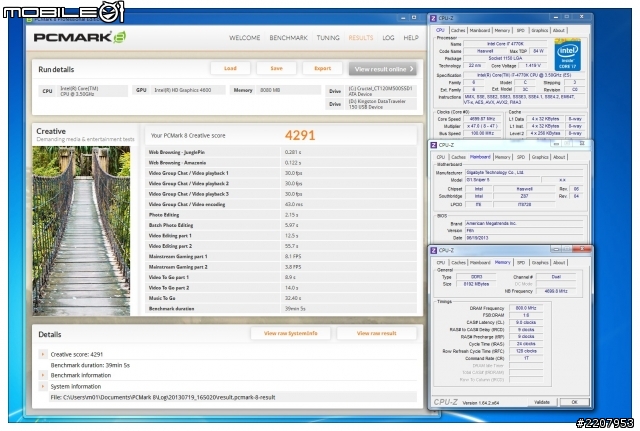Expand the Creative score 4291 details row

click(x=42, y=354)
